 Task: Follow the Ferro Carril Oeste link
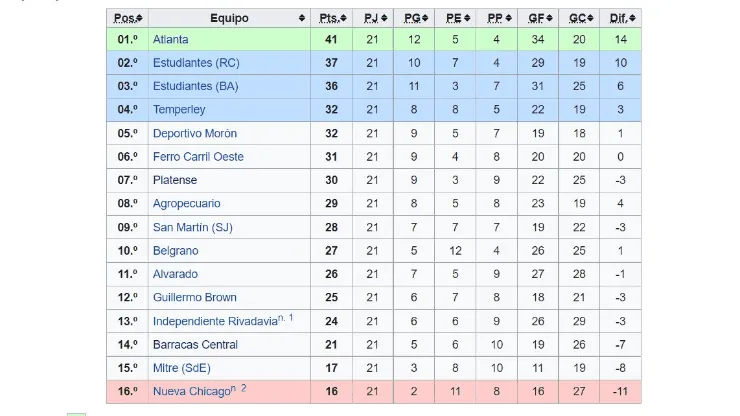pyautogui.click(x=198, y=157)
